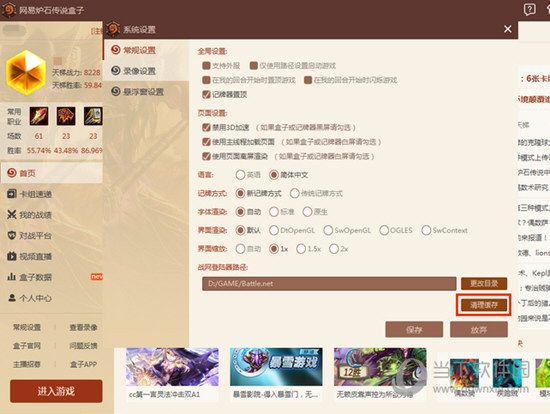The width and height of the screenshot is (550, 414).
Task: Set 界面缩放 to 自动
Action: point(240,249)
